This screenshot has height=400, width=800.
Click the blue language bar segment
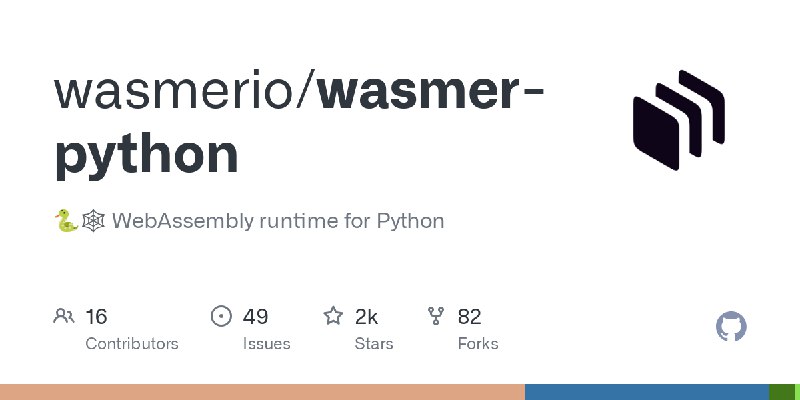[647, 392]
